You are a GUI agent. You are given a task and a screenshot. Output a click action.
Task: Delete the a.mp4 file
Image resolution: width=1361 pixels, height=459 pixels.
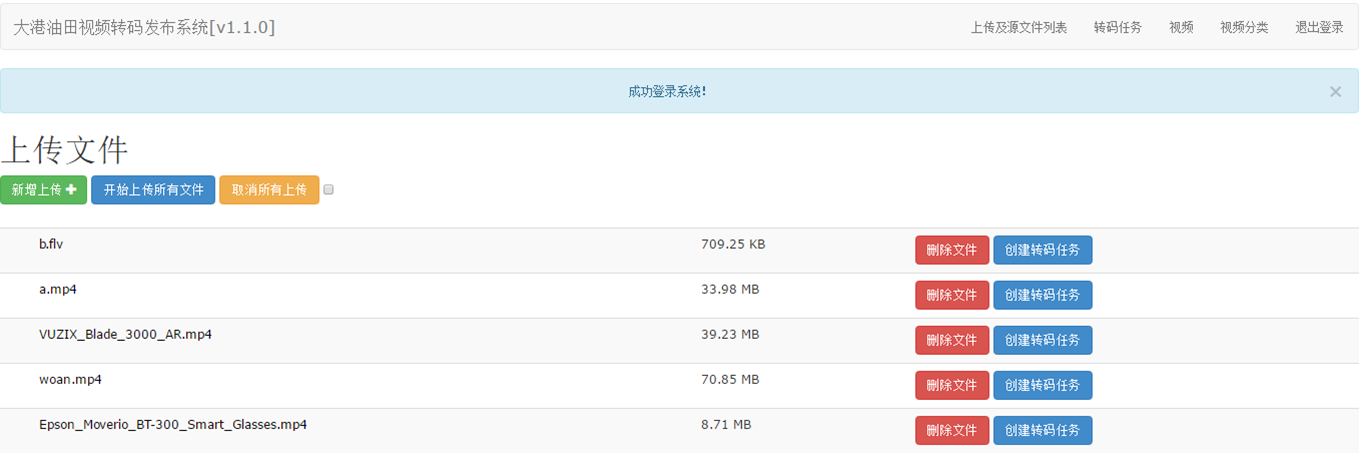coord(951,295)
